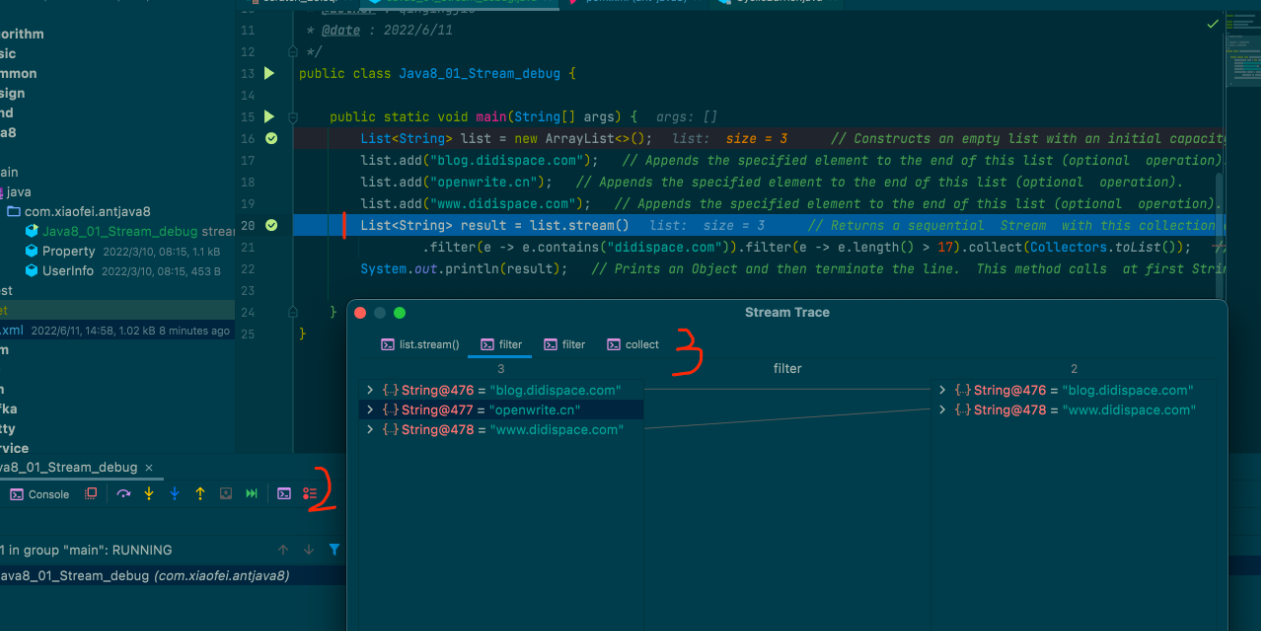1261x631 pixels.
Task: Open Trace Current Stream Chain icon
Action: pos(310,494)
